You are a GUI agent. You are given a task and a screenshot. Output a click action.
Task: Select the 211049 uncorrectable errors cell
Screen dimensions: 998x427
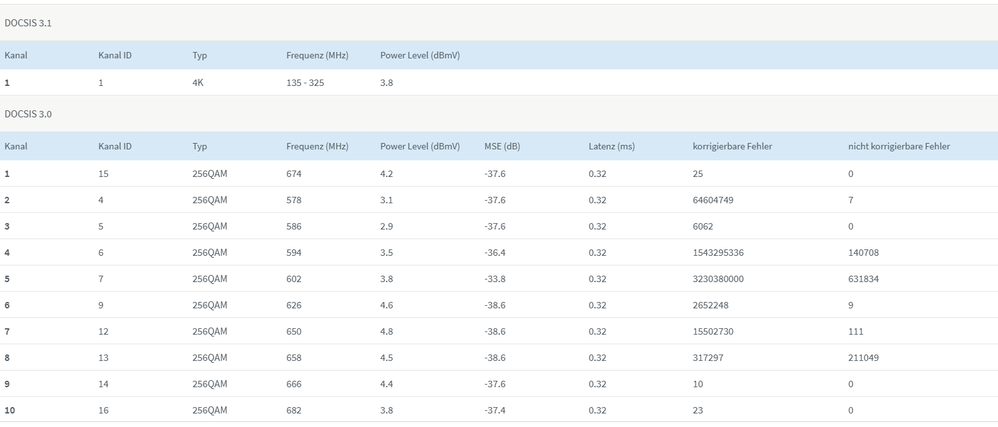click(863, 358)
